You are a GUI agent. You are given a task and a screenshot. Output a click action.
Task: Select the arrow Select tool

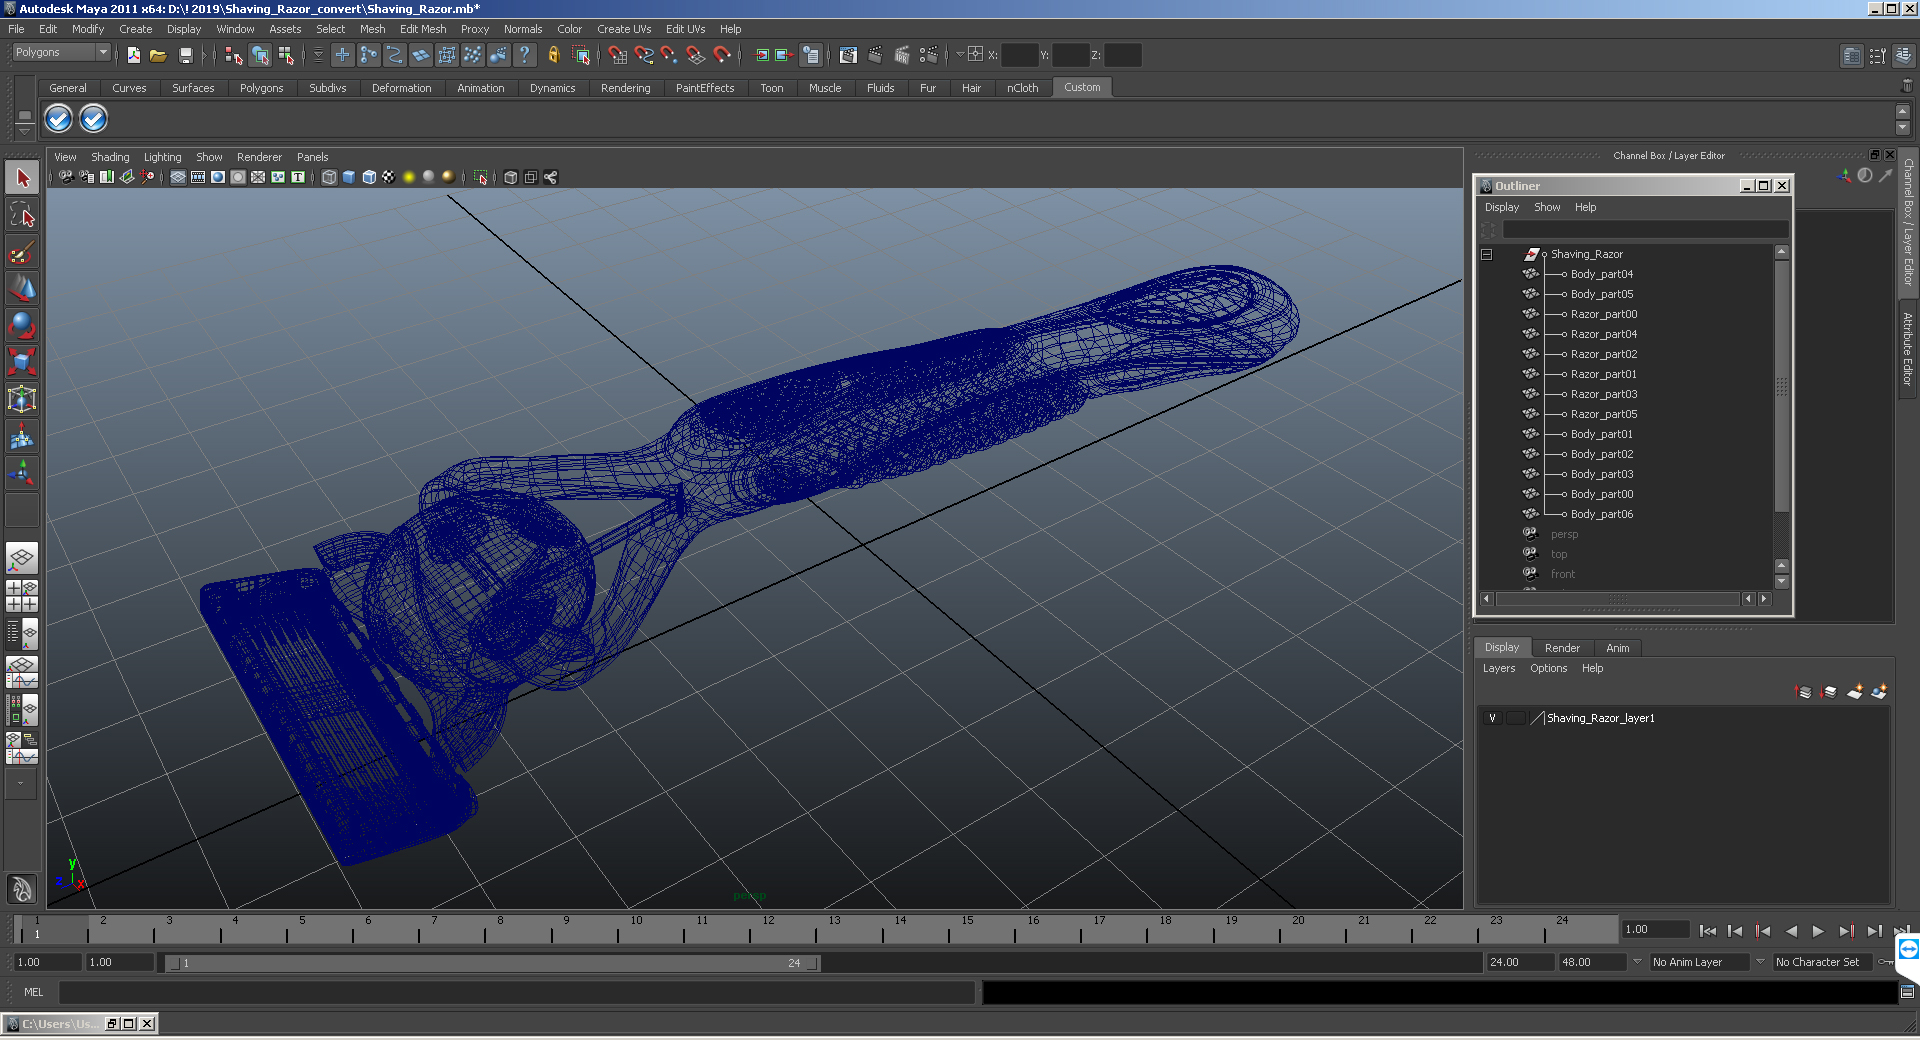(22, 178)
